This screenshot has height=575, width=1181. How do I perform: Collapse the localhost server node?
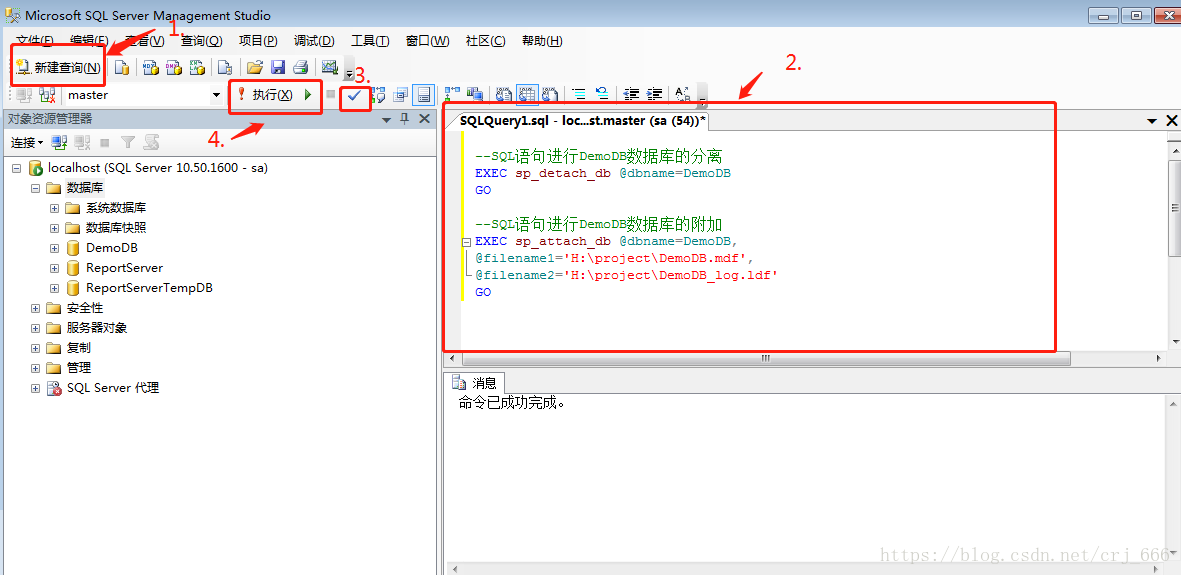tap(16, 168)
